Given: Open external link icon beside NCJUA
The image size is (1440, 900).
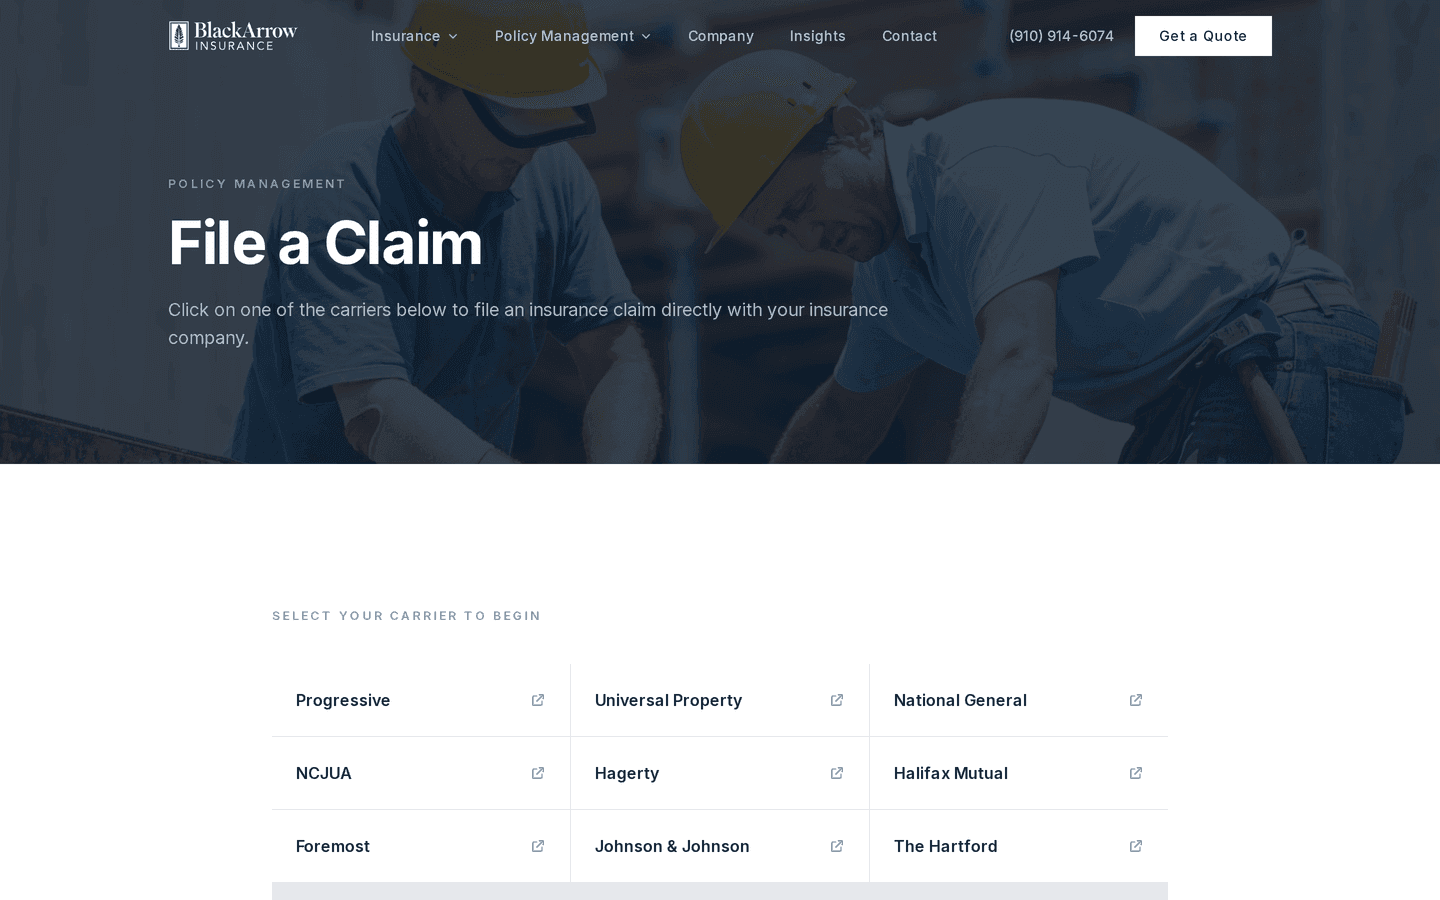Looking at the screenshot, I should [x=538, y=773].
